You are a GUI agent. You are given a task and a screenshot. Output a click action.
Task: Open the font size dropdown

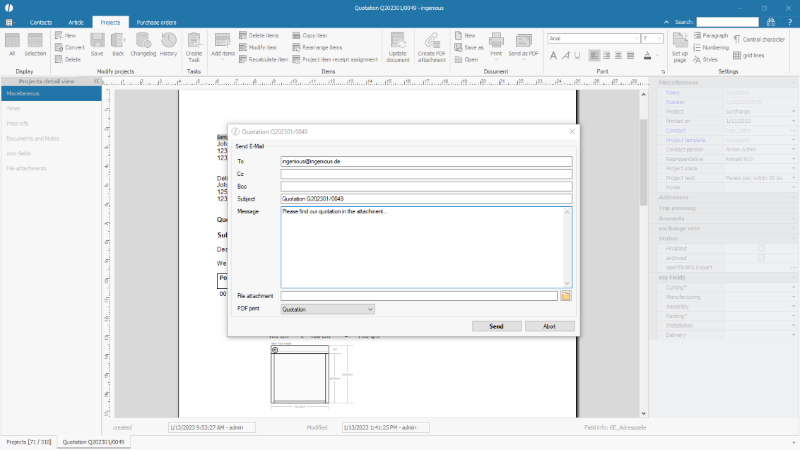(x=659, y=38)
